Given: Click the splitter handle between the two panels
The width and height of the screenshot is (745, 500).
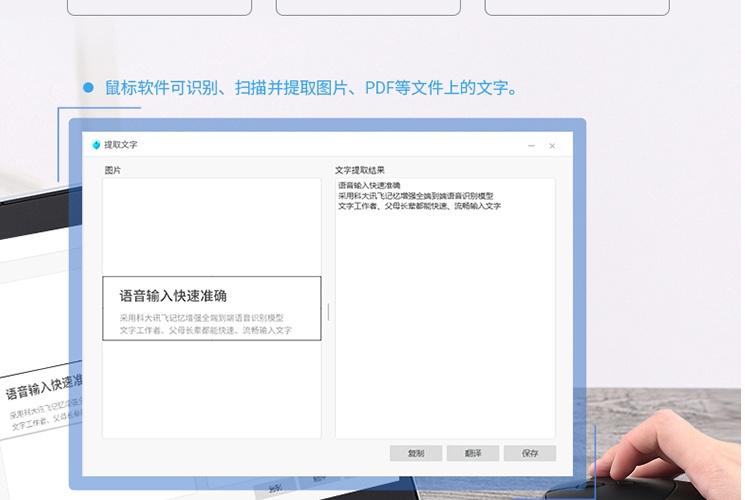Looking at the screenshot, I should (x=328, y=312).
